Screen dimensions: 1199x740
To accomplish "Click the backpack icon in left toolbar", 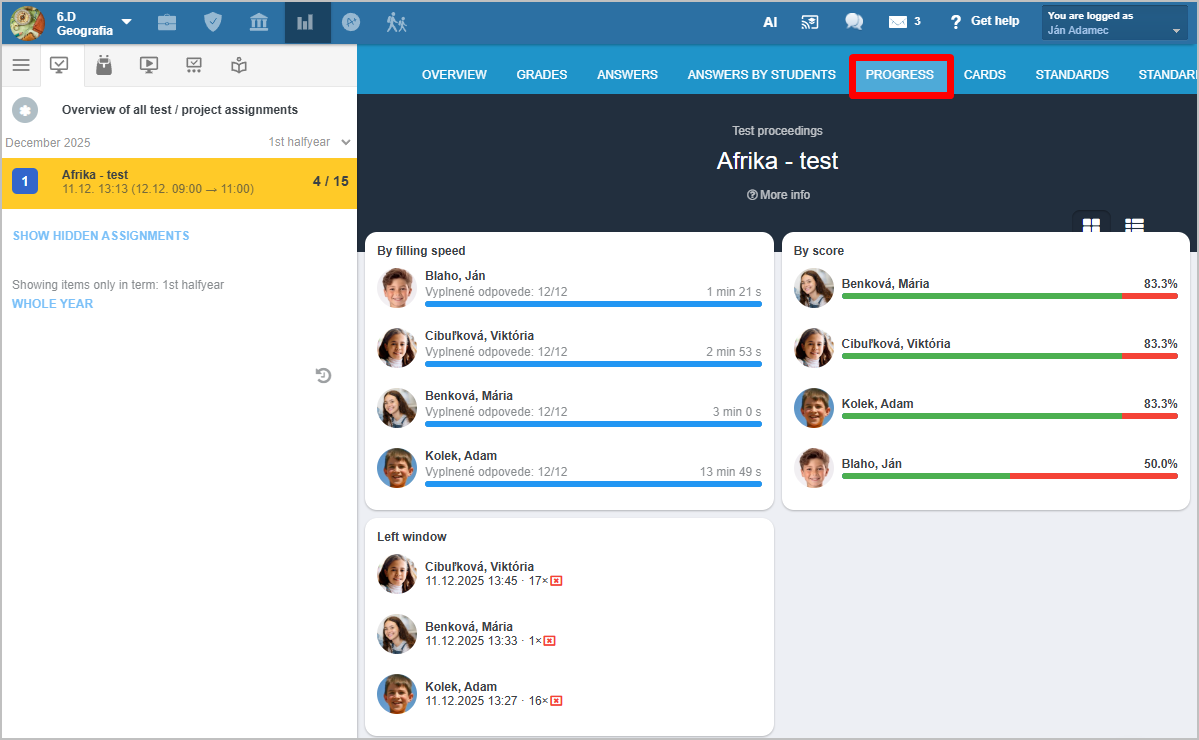I will [103, 66].
